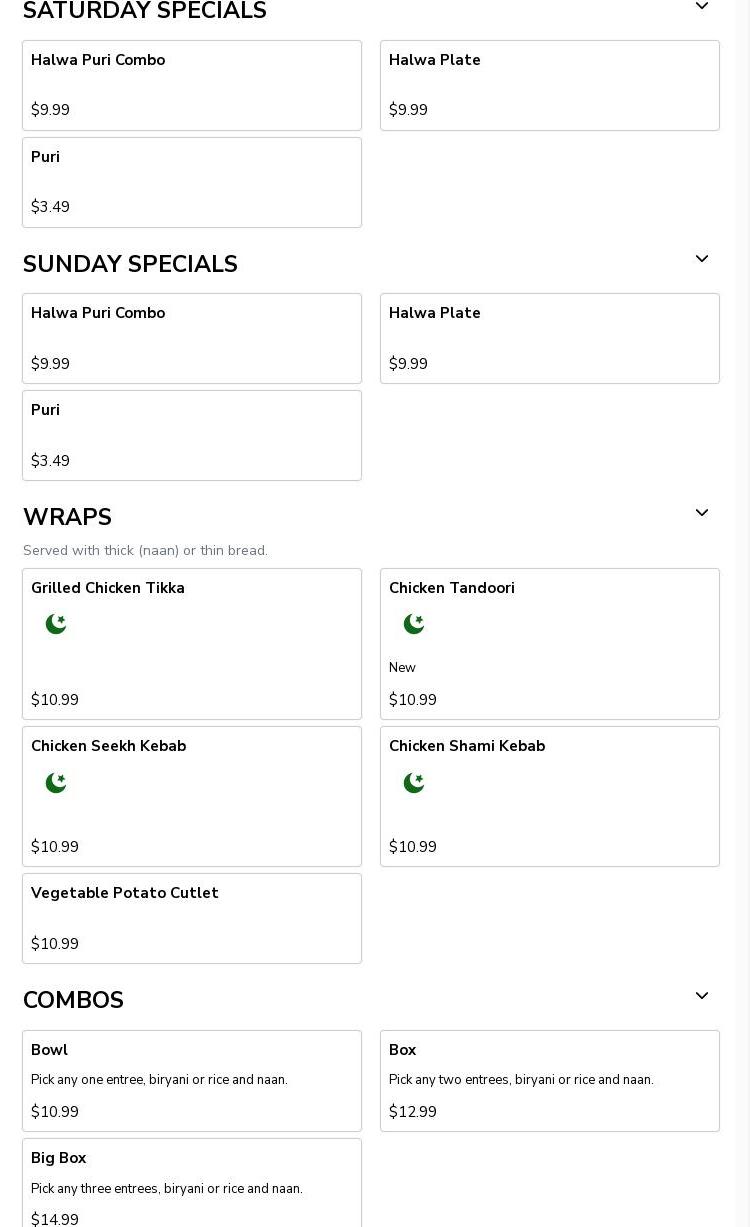Viewport: 750px width, 1227px height.
Task: Select Halwa Plate under Sunday Specials
Action: click(550, 338)
